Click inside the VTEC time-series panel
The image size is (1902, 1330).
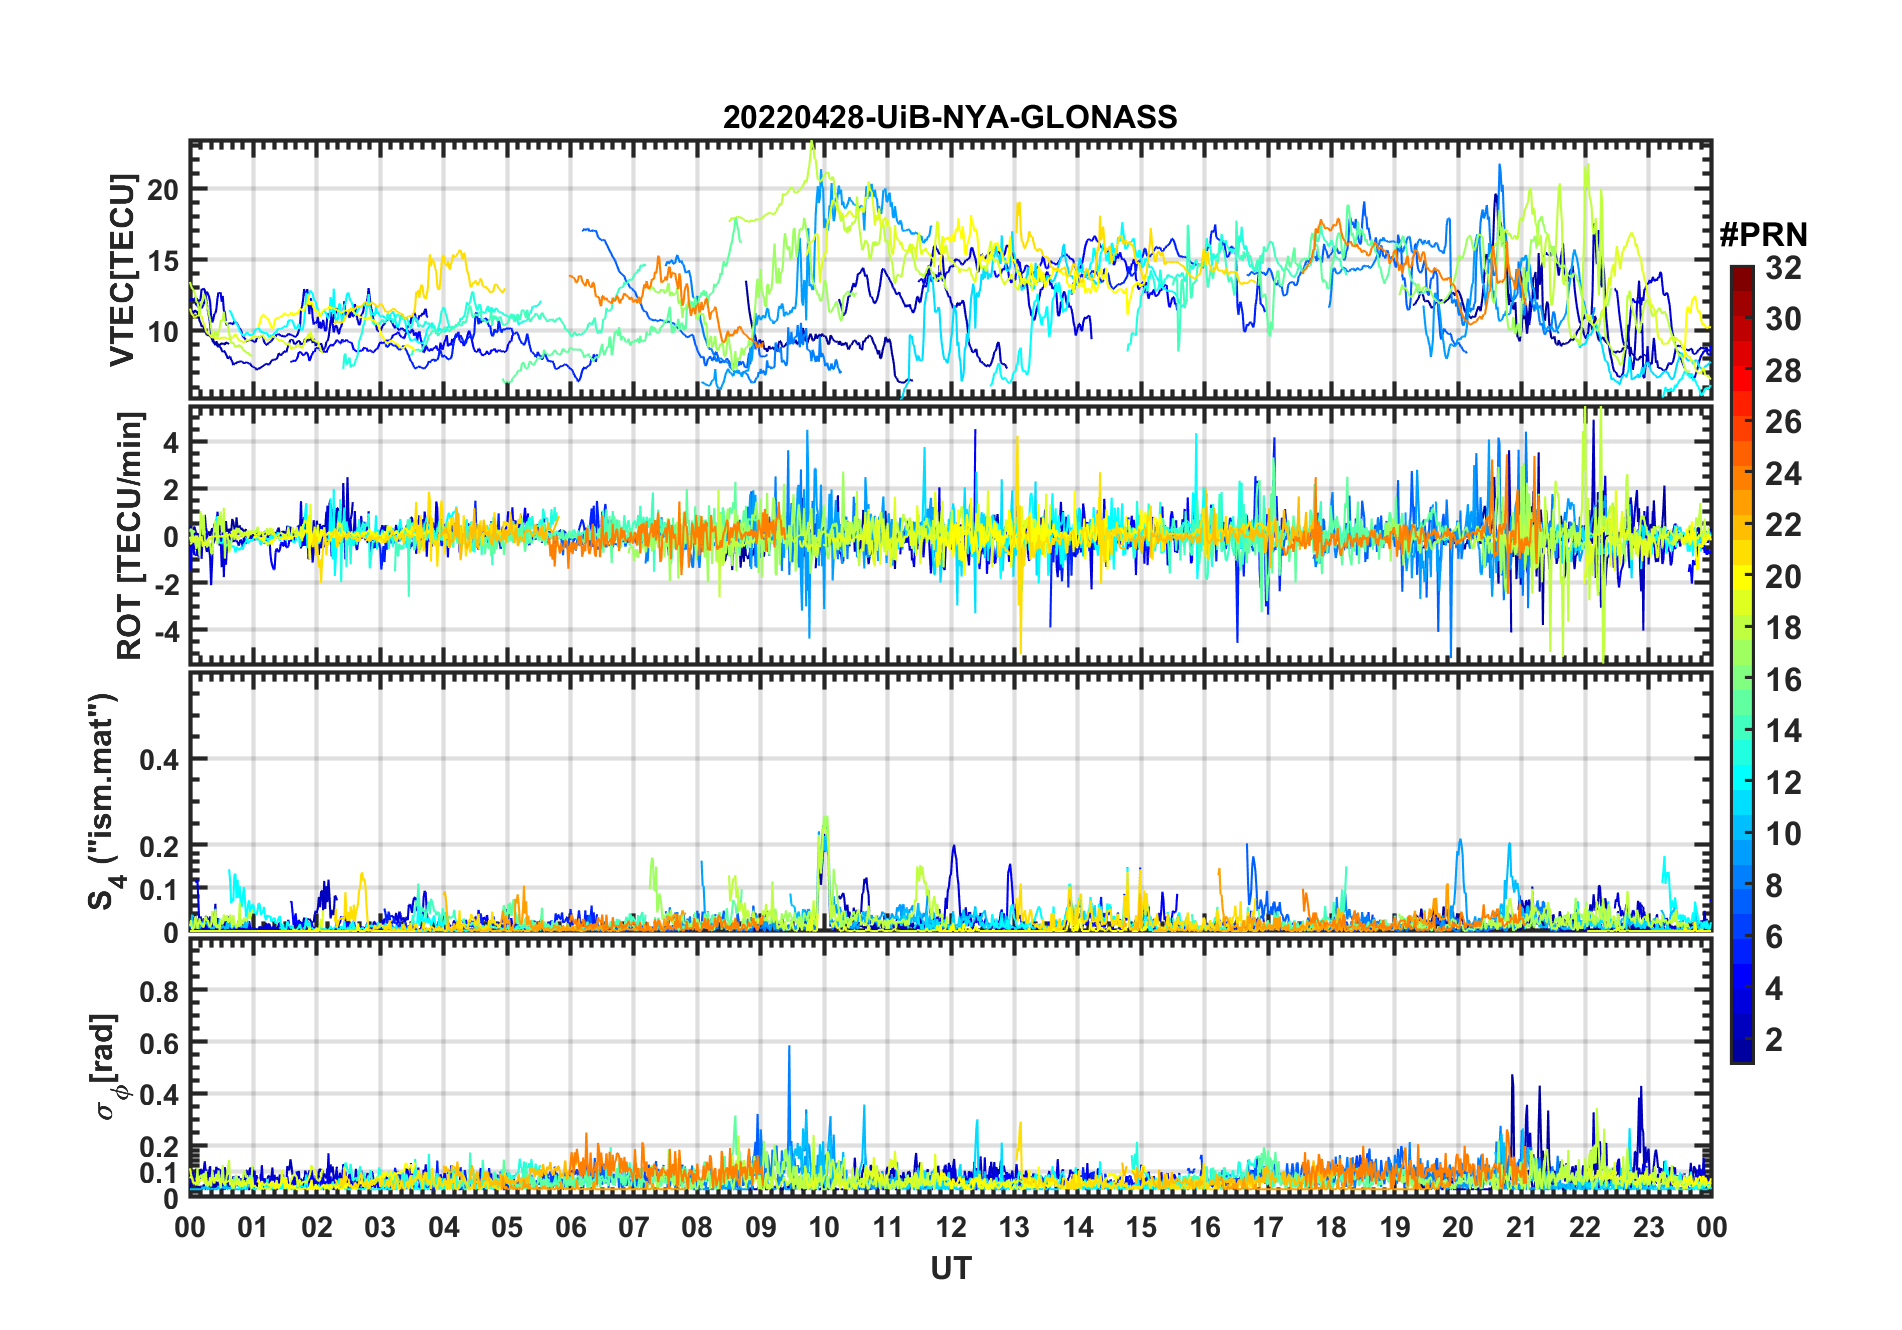tap(951, 269)
